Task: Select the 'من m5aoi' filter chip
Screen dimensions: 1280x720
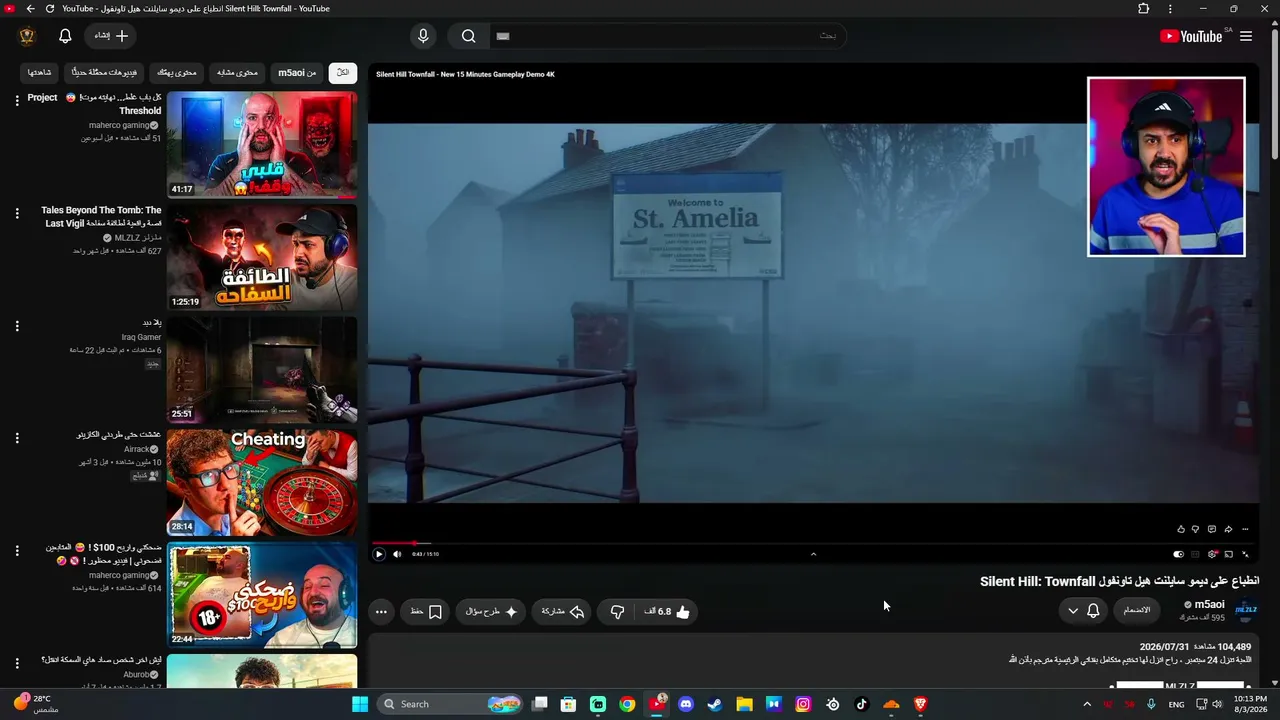Action: [297, 73]
